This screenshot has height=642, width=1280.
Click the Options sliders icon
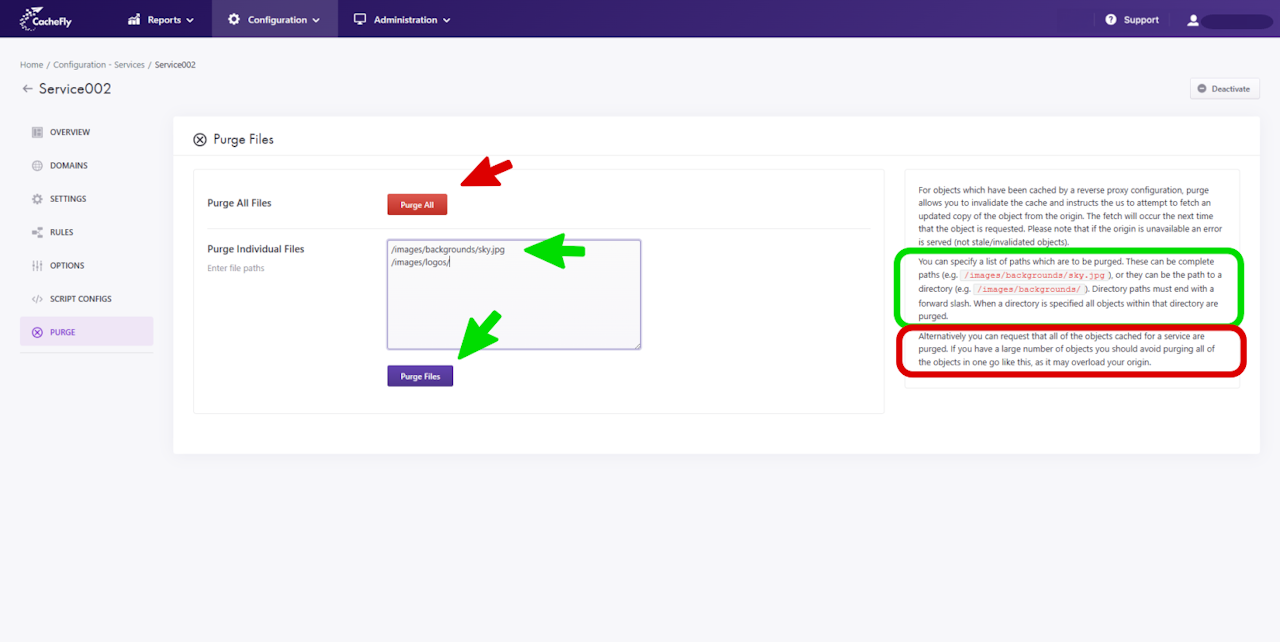(37, 266)
